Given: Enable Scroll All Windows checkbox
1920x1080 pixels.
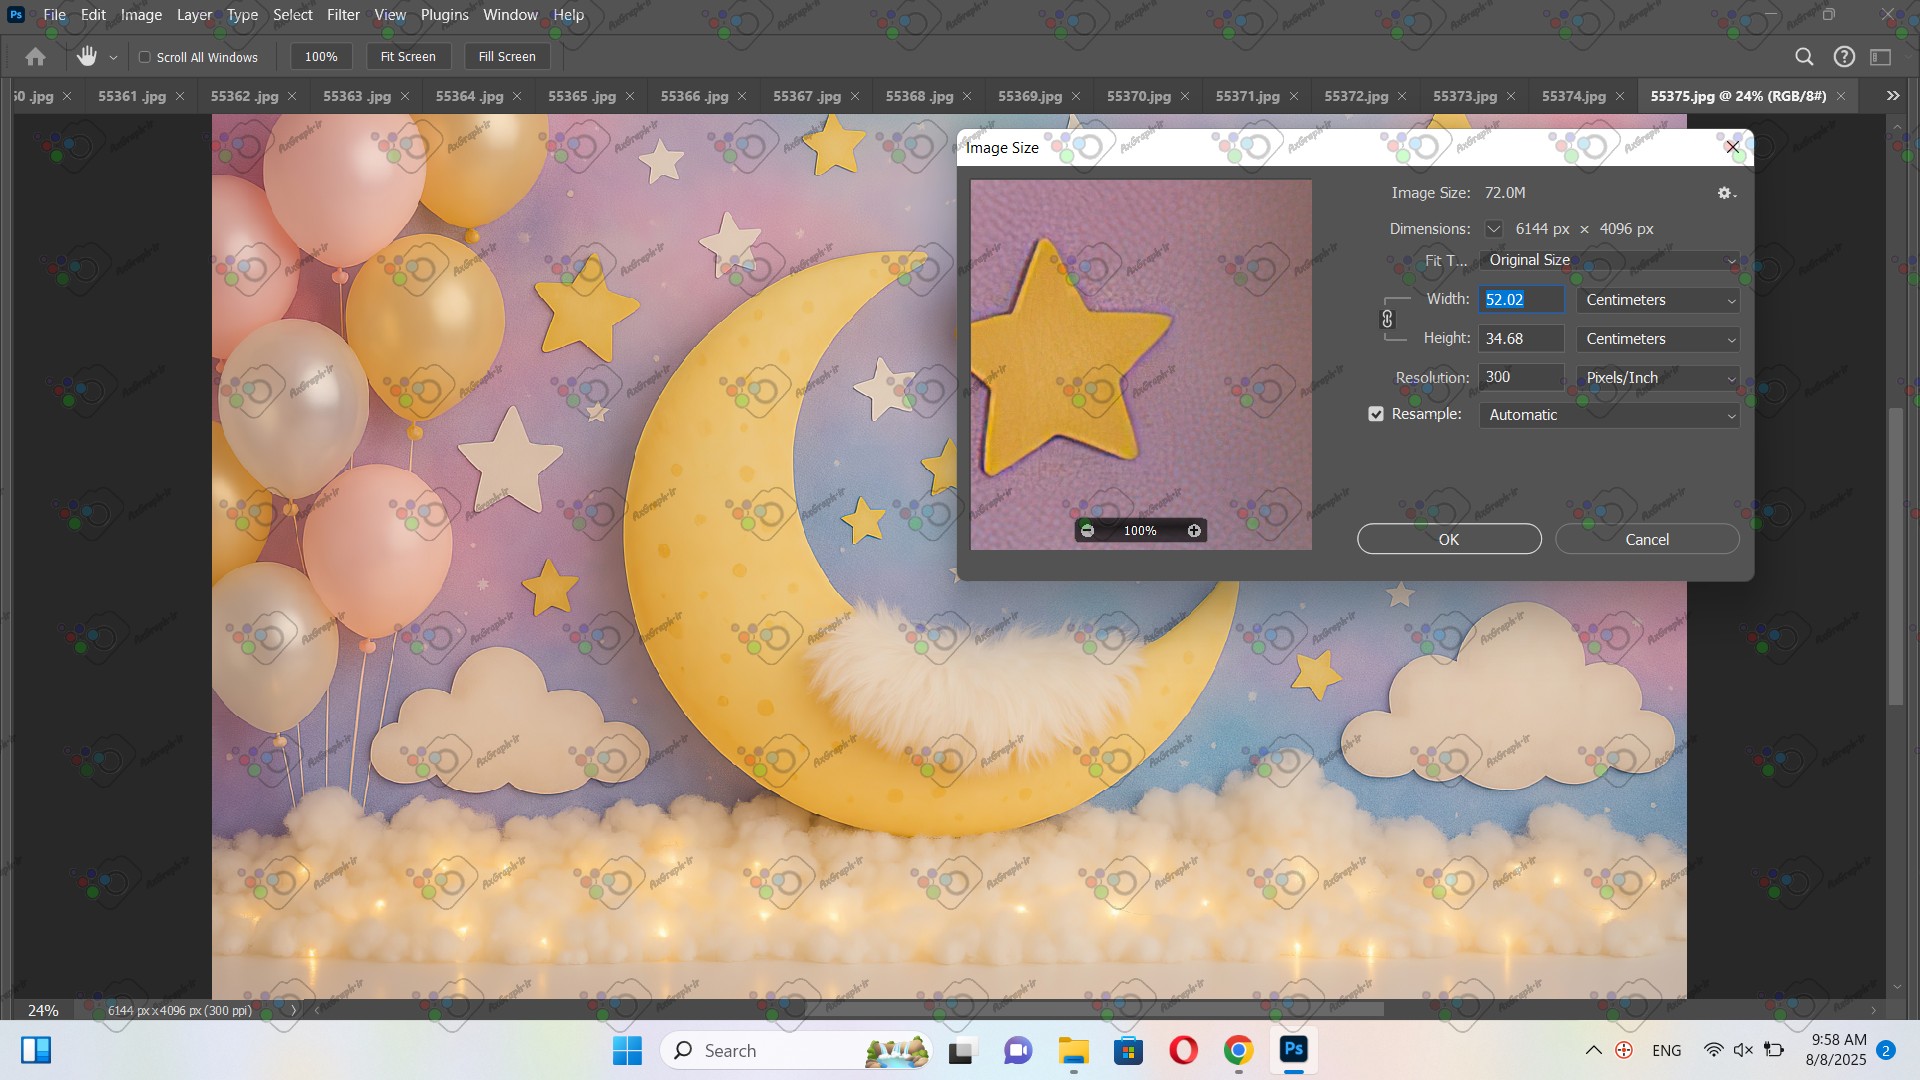Looking at the screenshot, I should (145, 57).
